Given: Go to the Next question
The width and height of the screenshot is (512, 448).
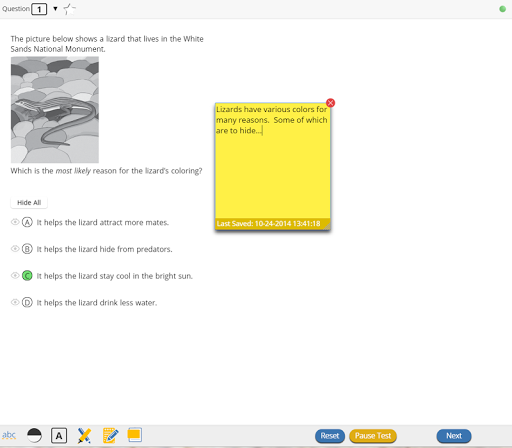Looking at the screenshot, I should pos(454,436).
